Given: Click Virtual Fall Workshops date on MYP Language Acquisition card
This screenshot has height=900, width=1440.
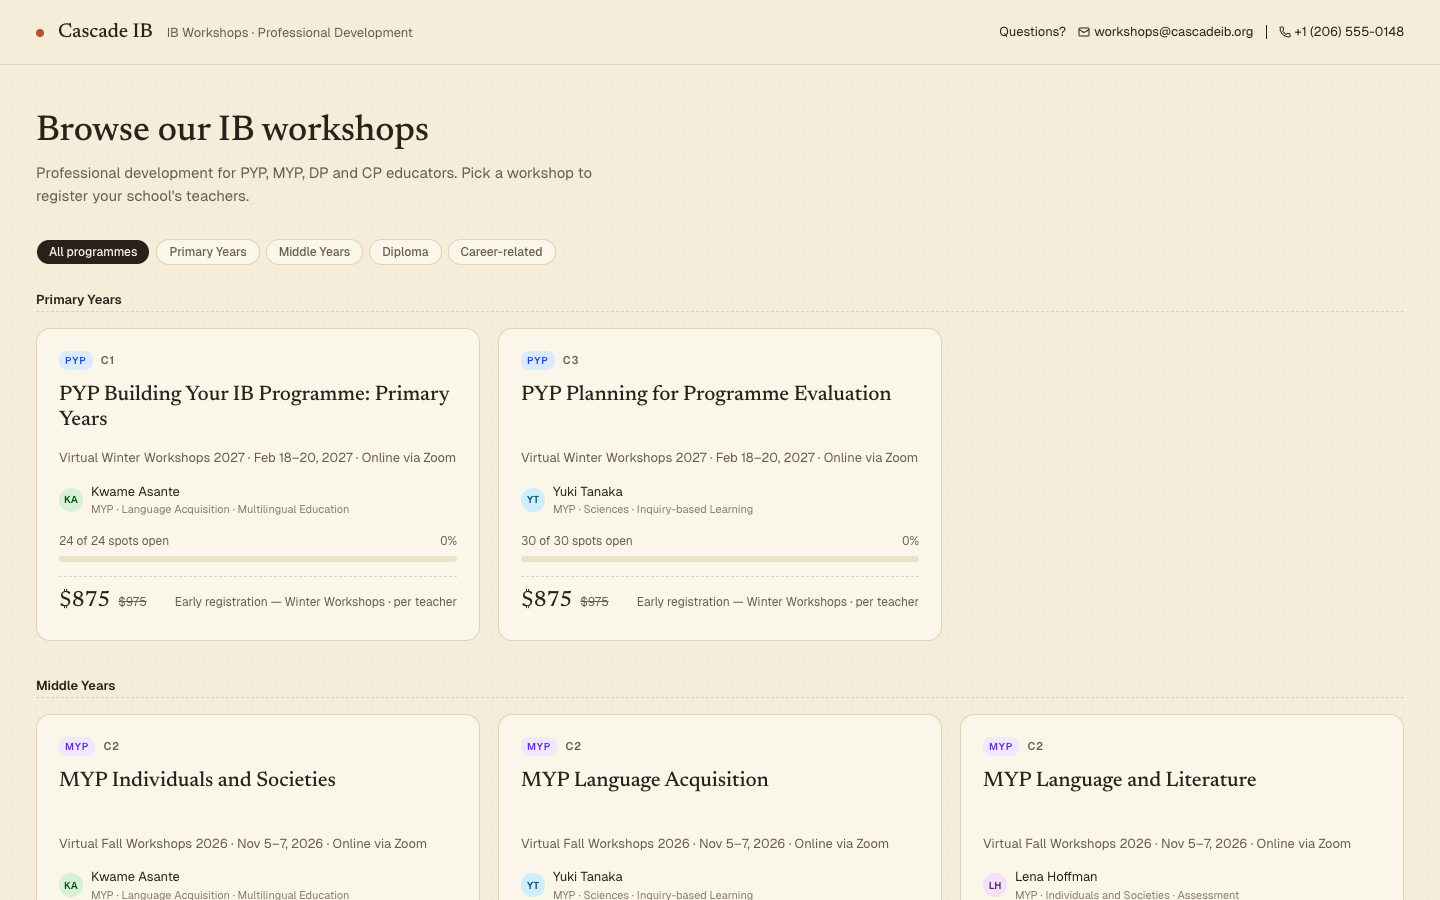Looking at the screenshot, I should point(705,844).
